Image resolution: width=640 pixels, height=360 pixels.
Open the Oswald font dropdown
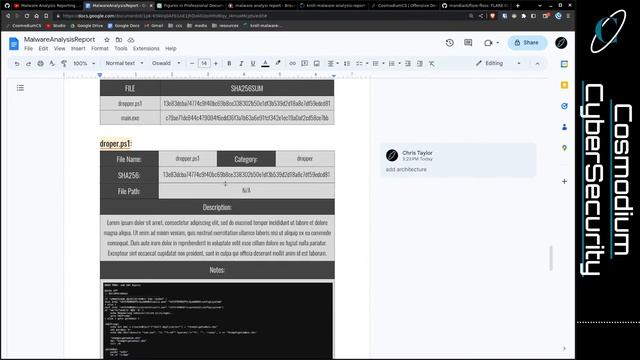click(x=166, y=63)
